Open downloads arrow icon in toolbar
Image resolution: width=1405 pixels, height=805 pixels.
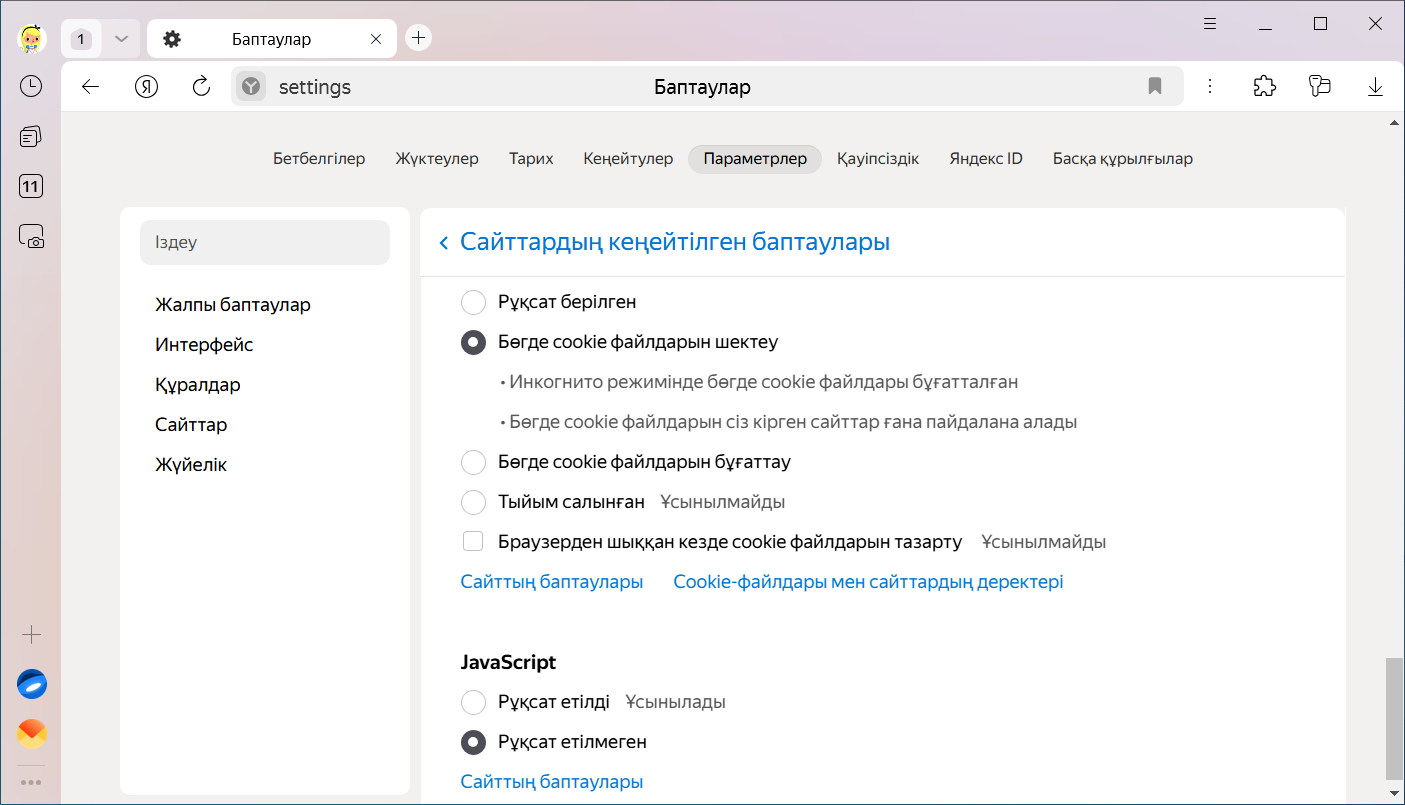pos(1375,87)
